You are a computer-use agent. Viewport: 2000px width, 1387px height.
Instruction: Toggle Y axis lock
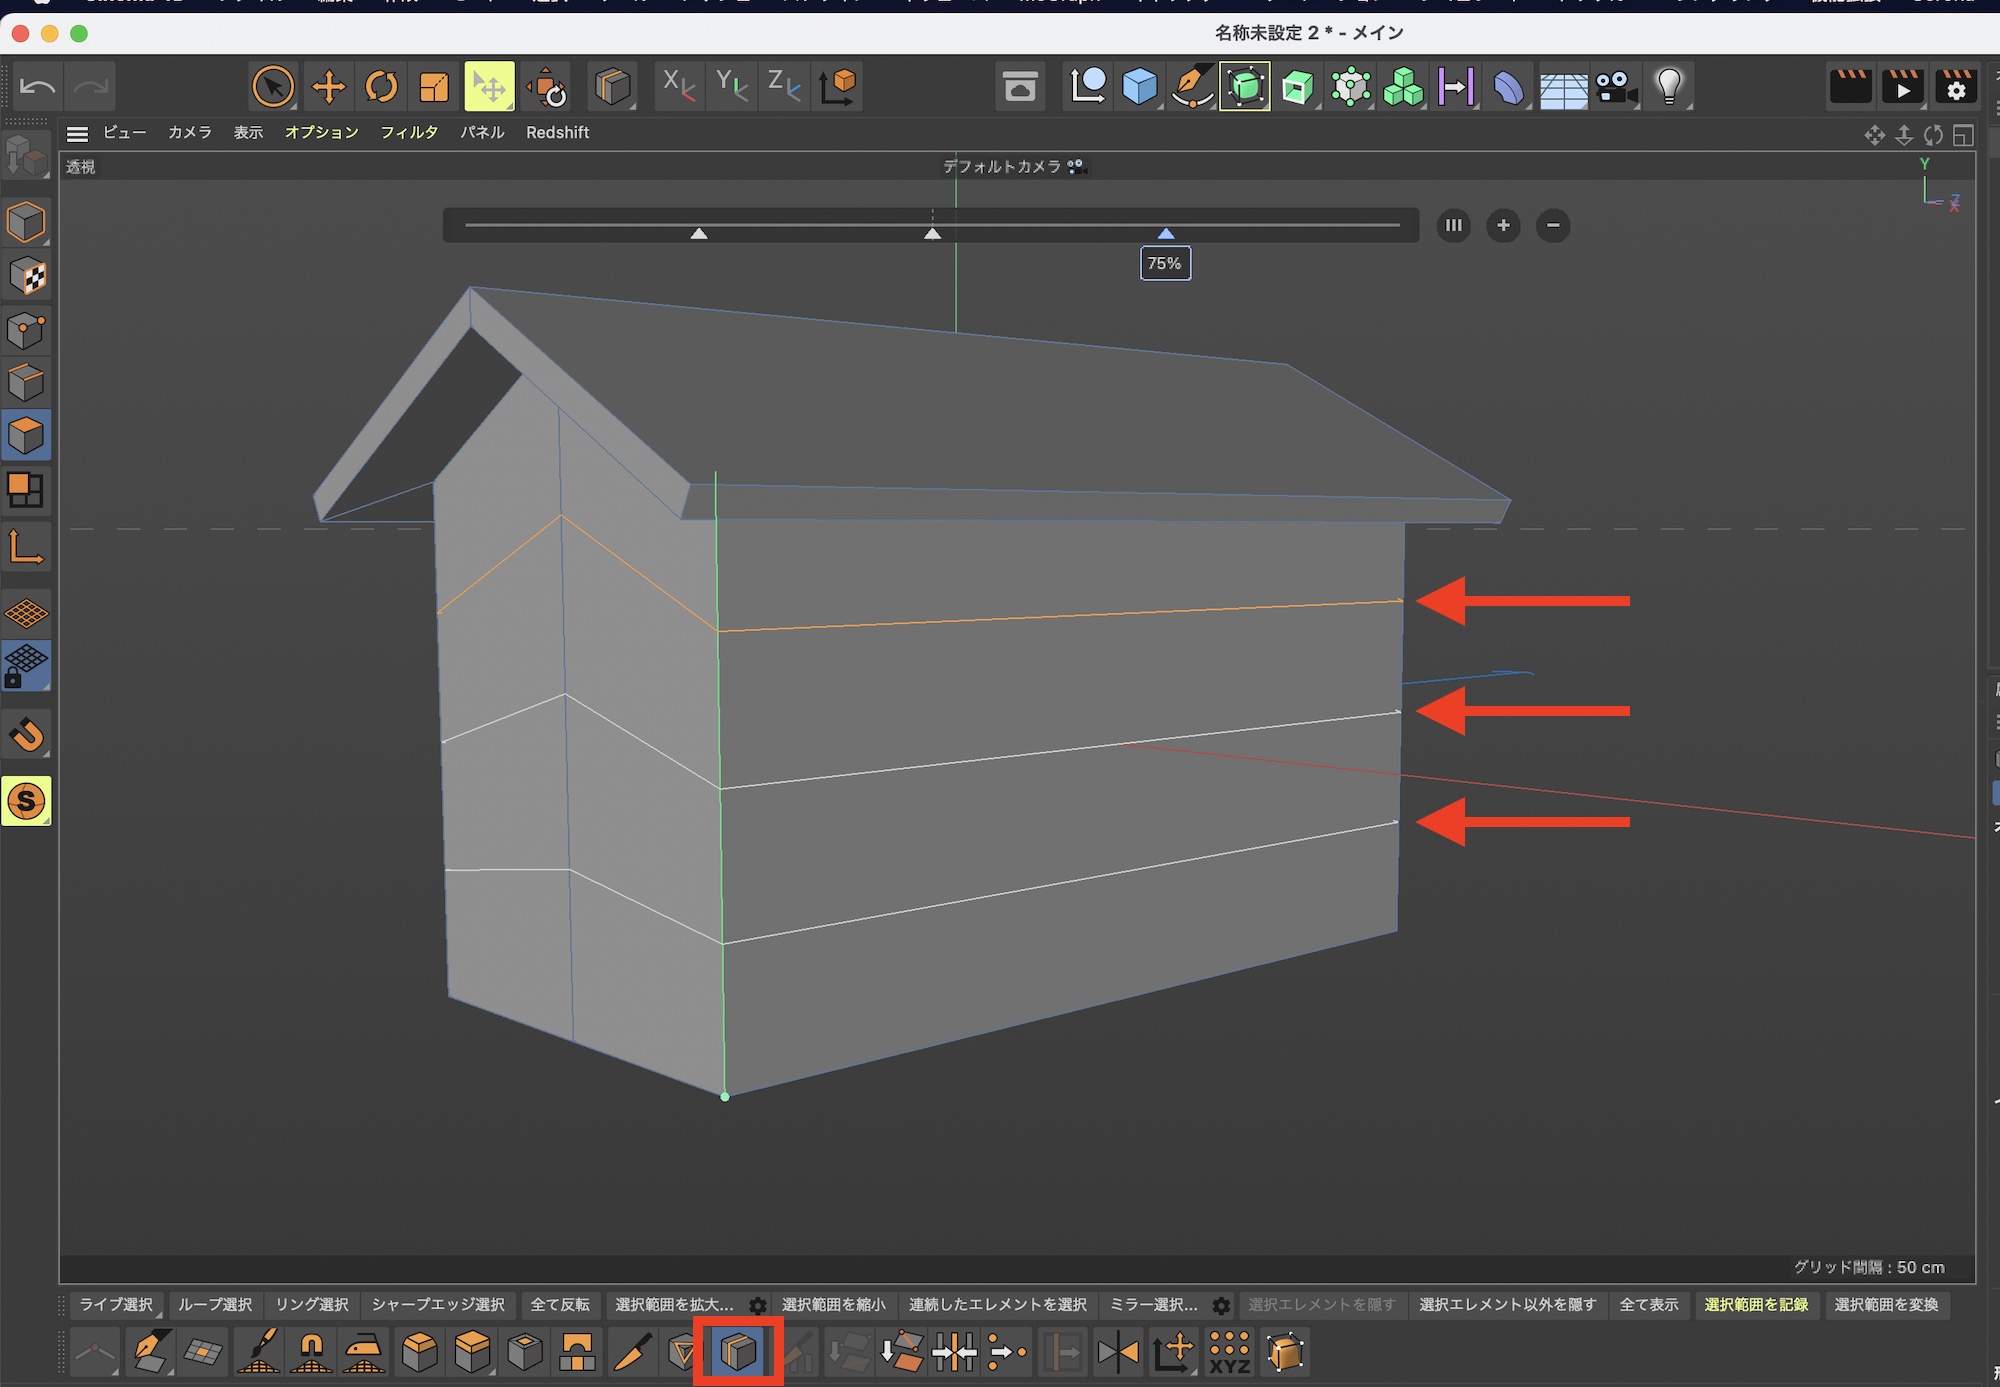(732, 87)
